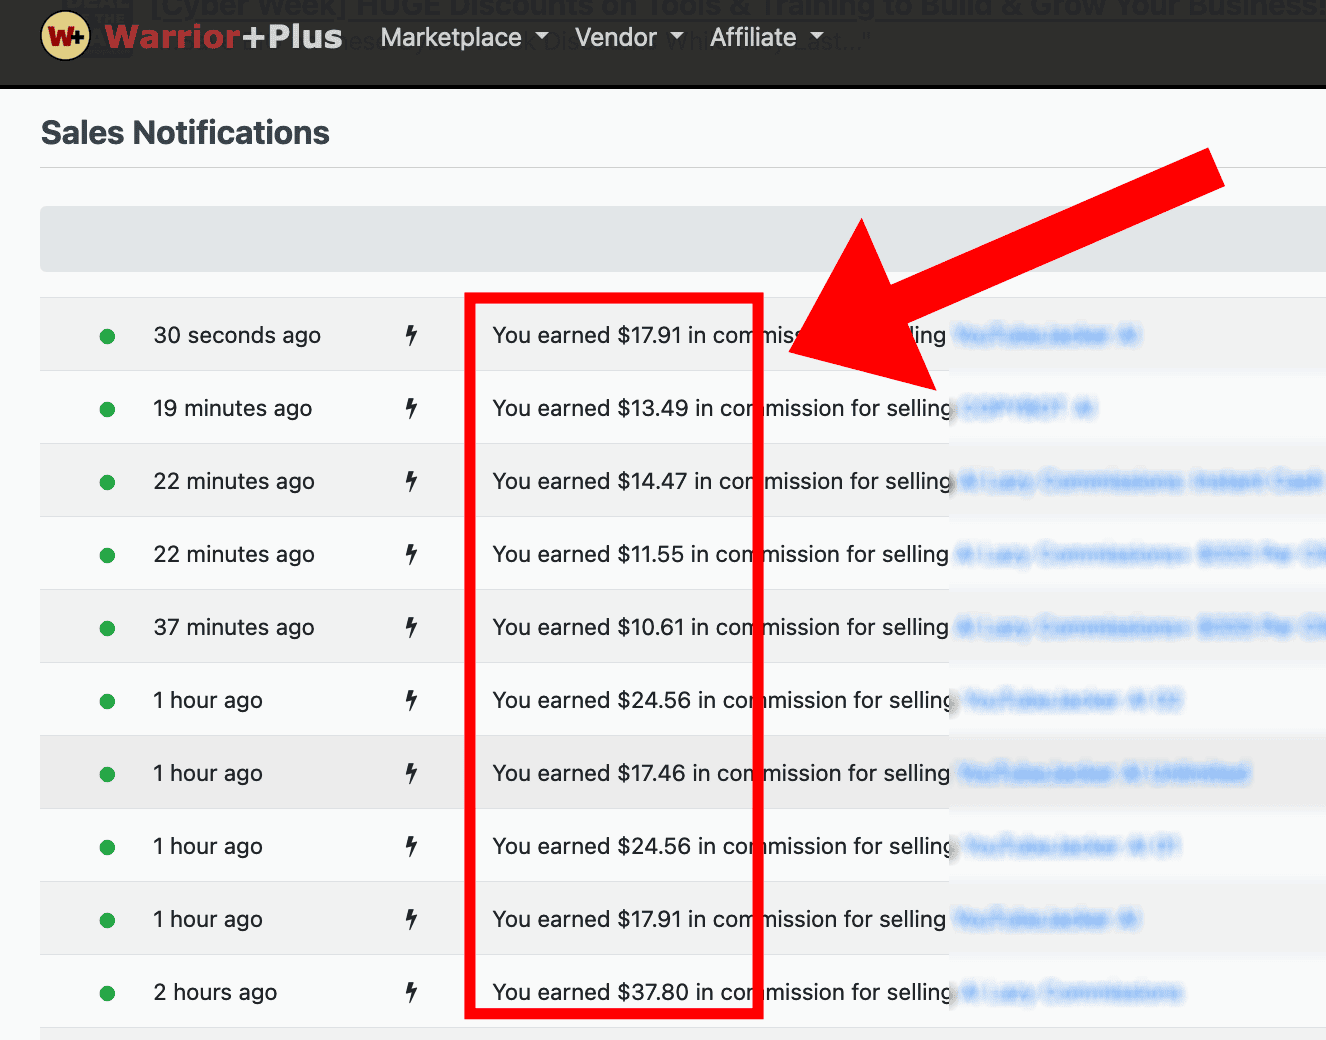Click the Warrior+Plus brand name
This screenshot has height=1040, width=1326.
tap(223, 37)
